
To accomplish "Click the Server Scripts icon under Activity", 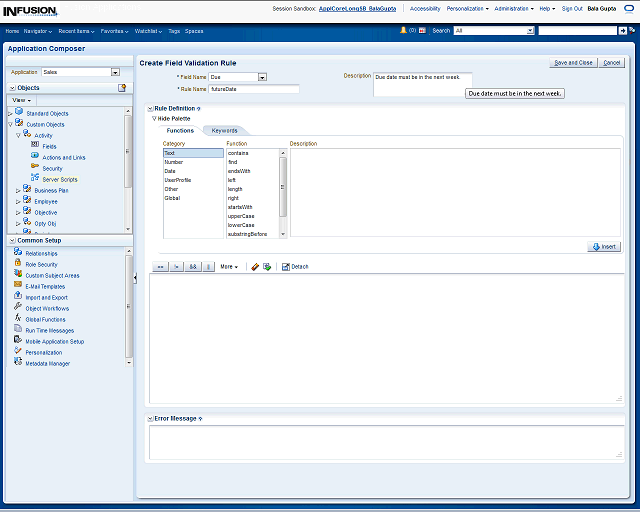I will [35, 179].
